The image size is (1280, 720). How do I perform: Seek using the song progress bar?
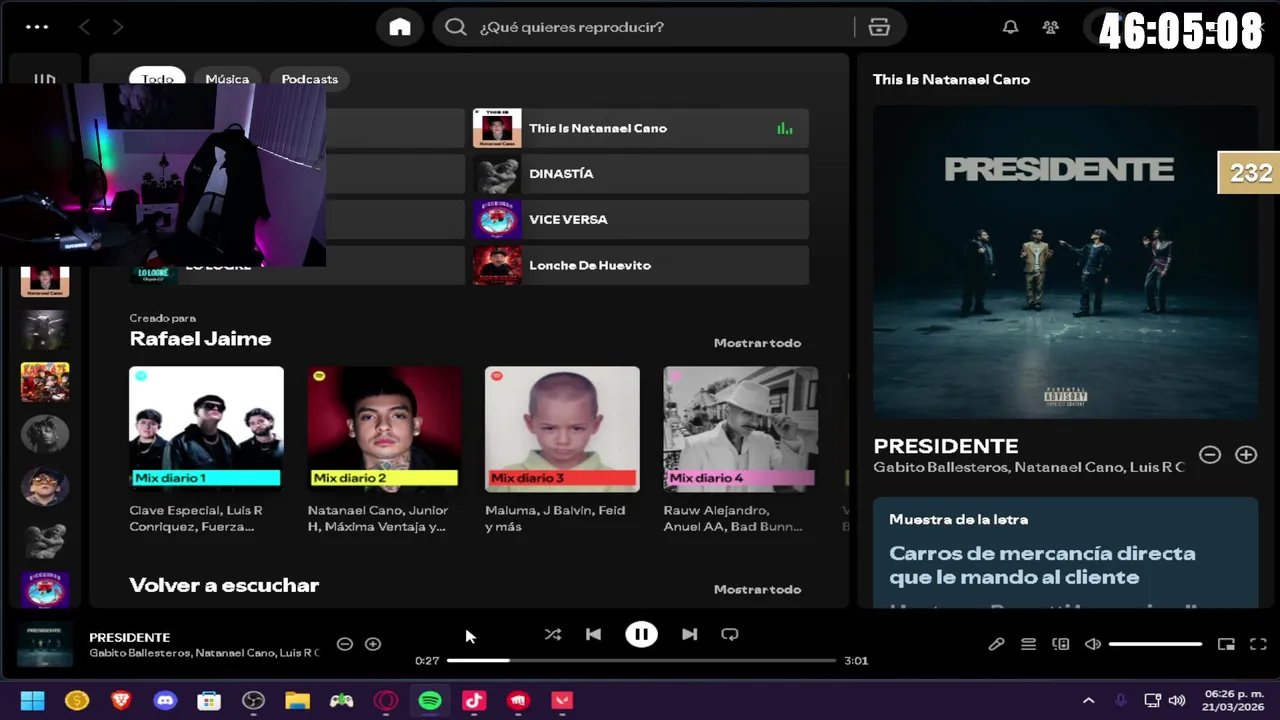coord(641,660)
